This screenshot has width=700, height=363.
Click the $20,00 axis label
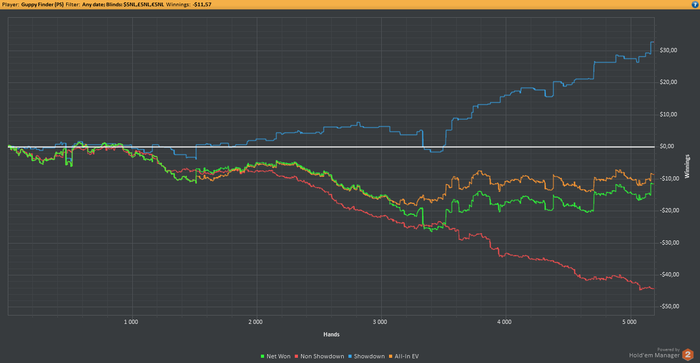click(x=668, y=82)
